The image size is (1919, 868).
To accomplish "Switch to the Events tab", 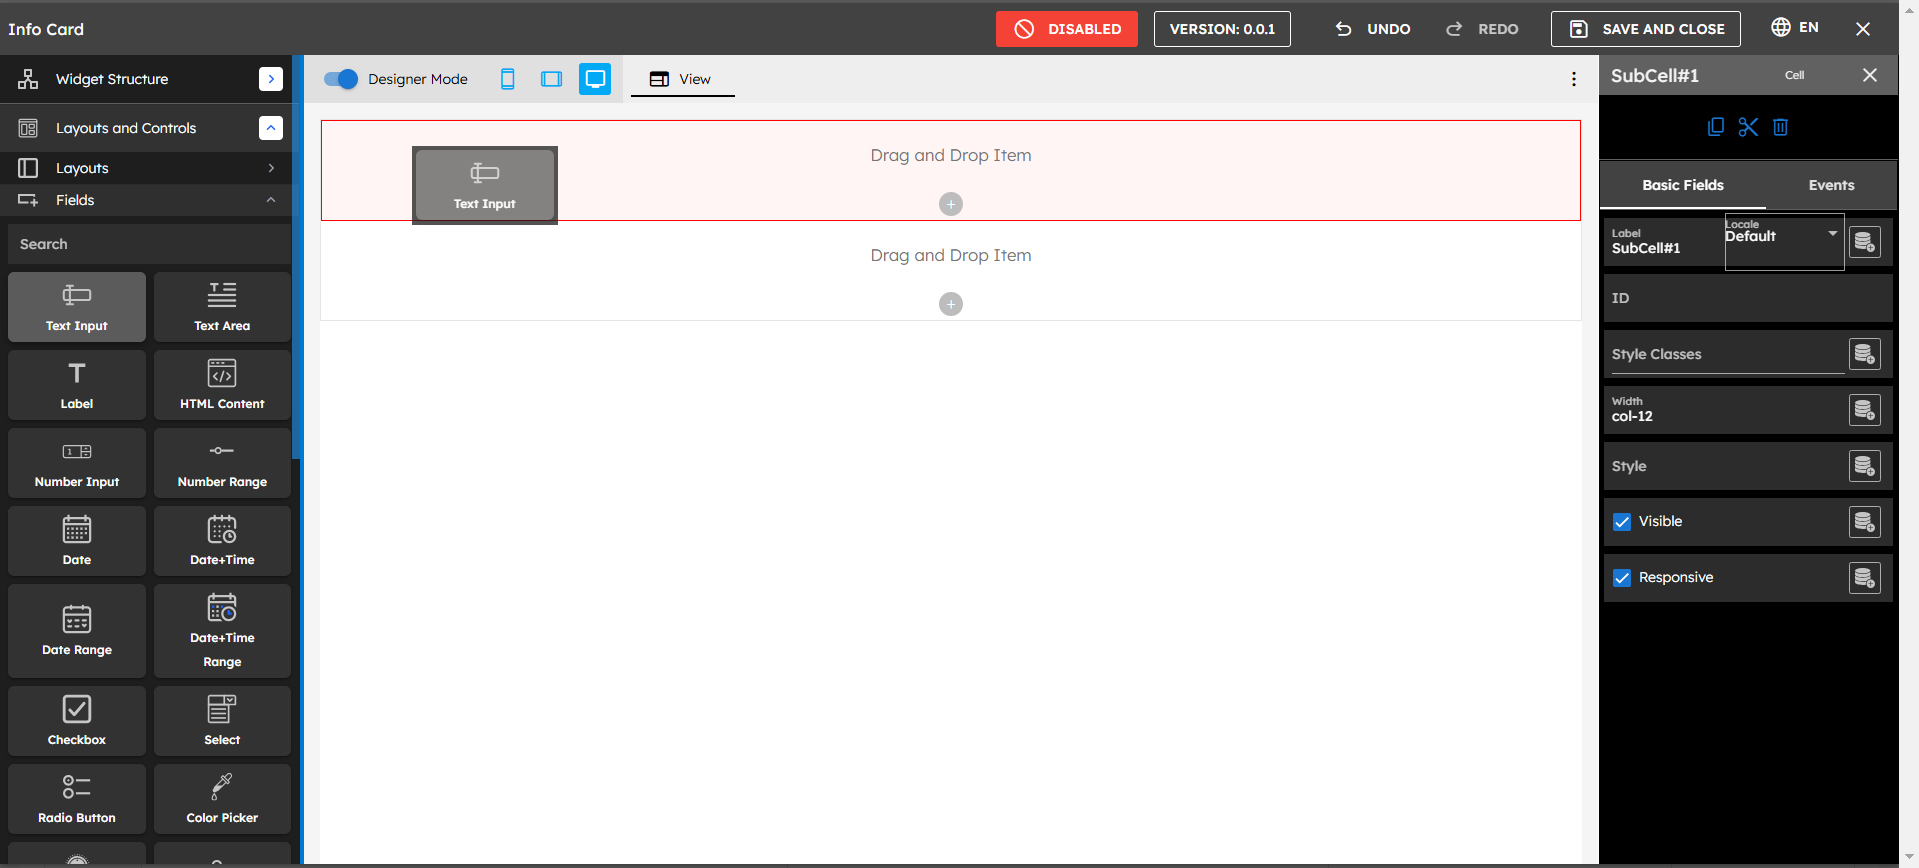I will (1831, 185).
